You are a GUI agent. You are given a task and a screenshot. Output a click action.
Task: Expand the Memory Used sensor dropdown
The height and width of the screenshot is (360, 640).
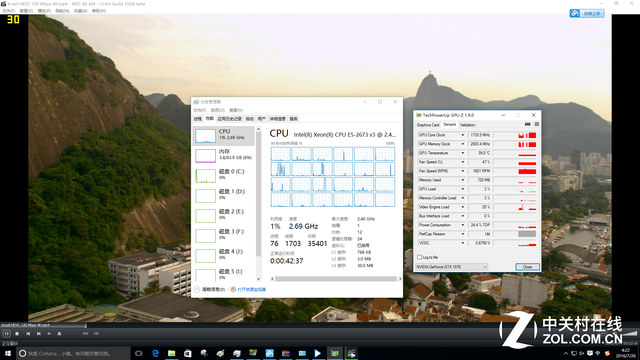click(462, 180)
